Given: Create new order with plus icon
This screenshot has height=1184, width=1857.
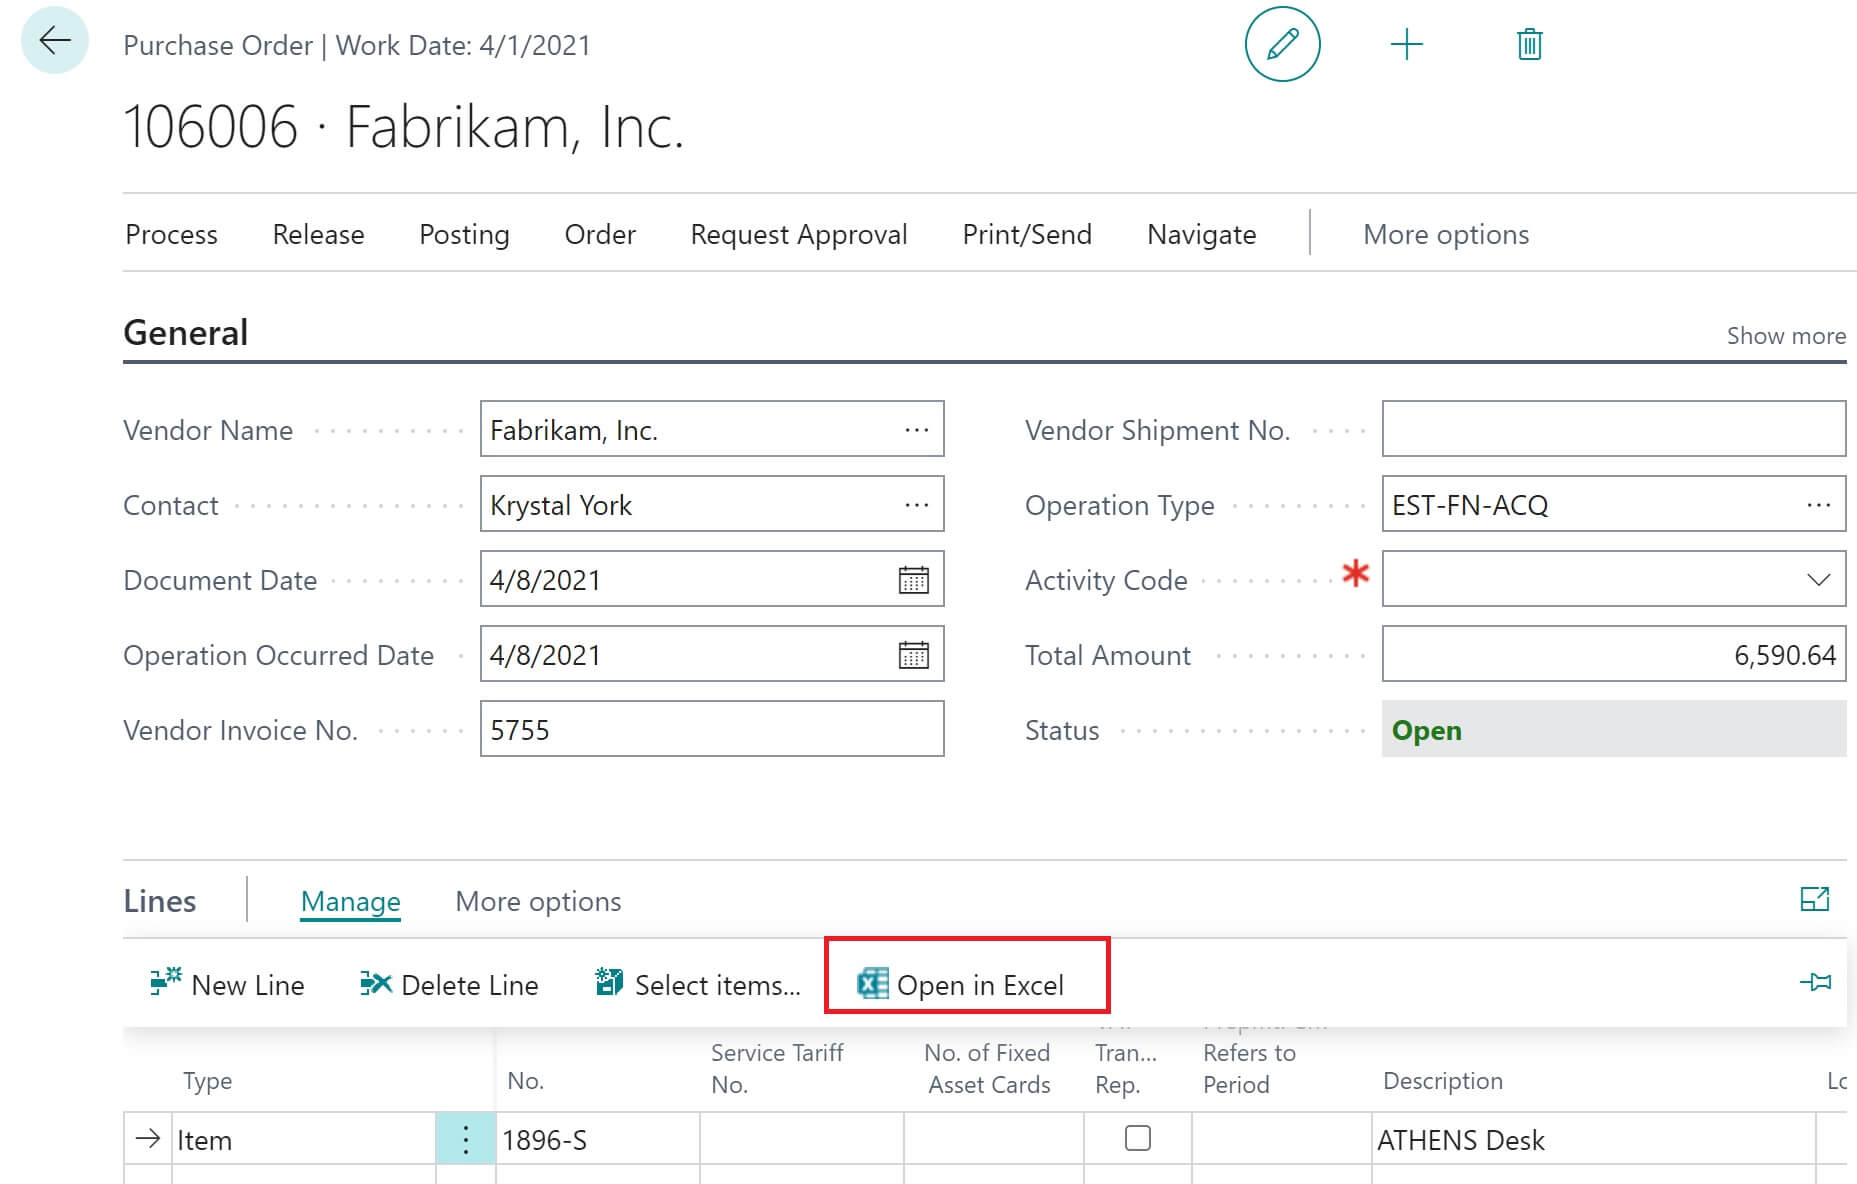Looking at the screenshot, I should [x=1406, y=44].
